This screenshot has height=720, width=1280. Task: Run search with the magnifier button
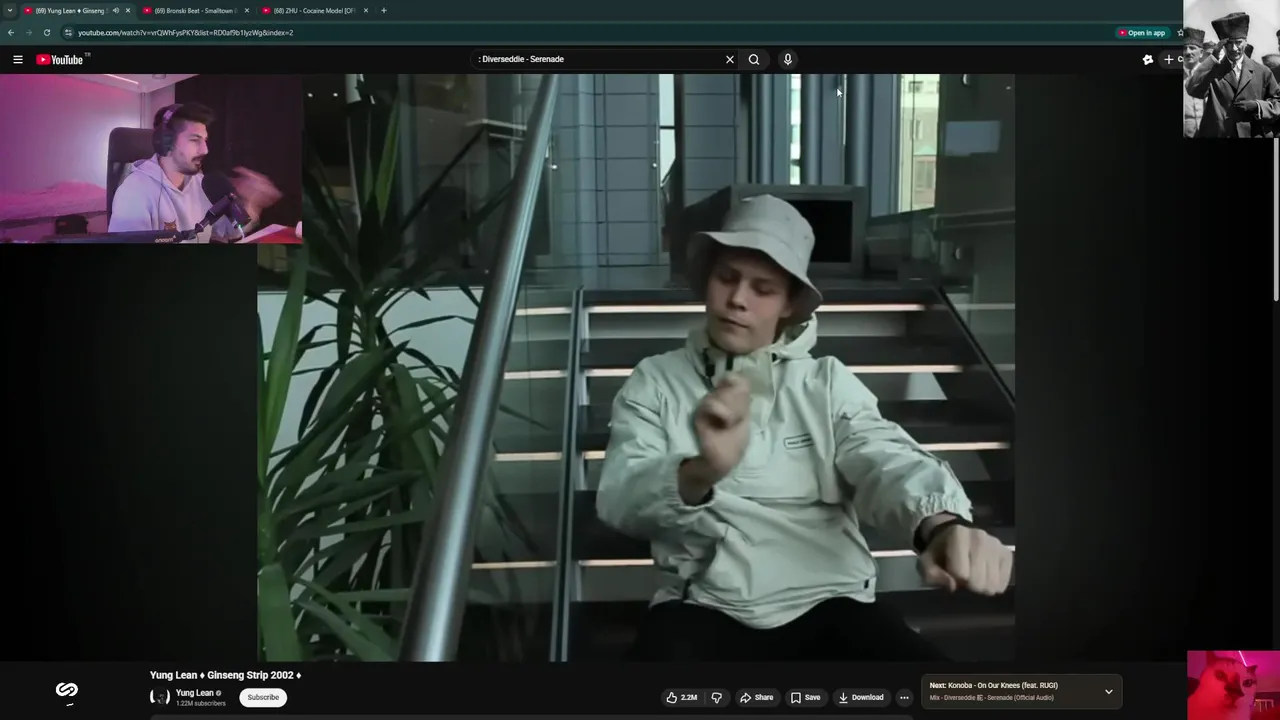754,60
